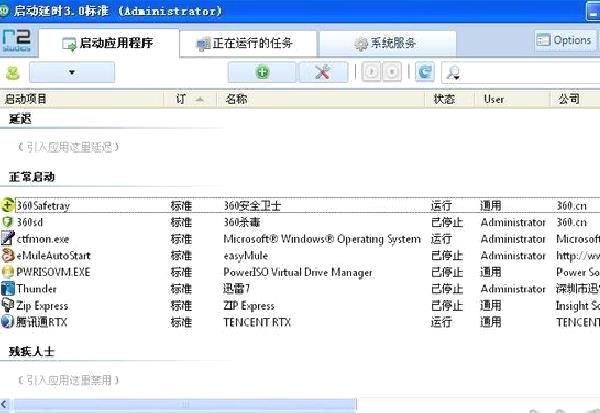Click the 腾讯通RTX icon
The height and width of the screenshot is (413, 600).
point(8,322)
